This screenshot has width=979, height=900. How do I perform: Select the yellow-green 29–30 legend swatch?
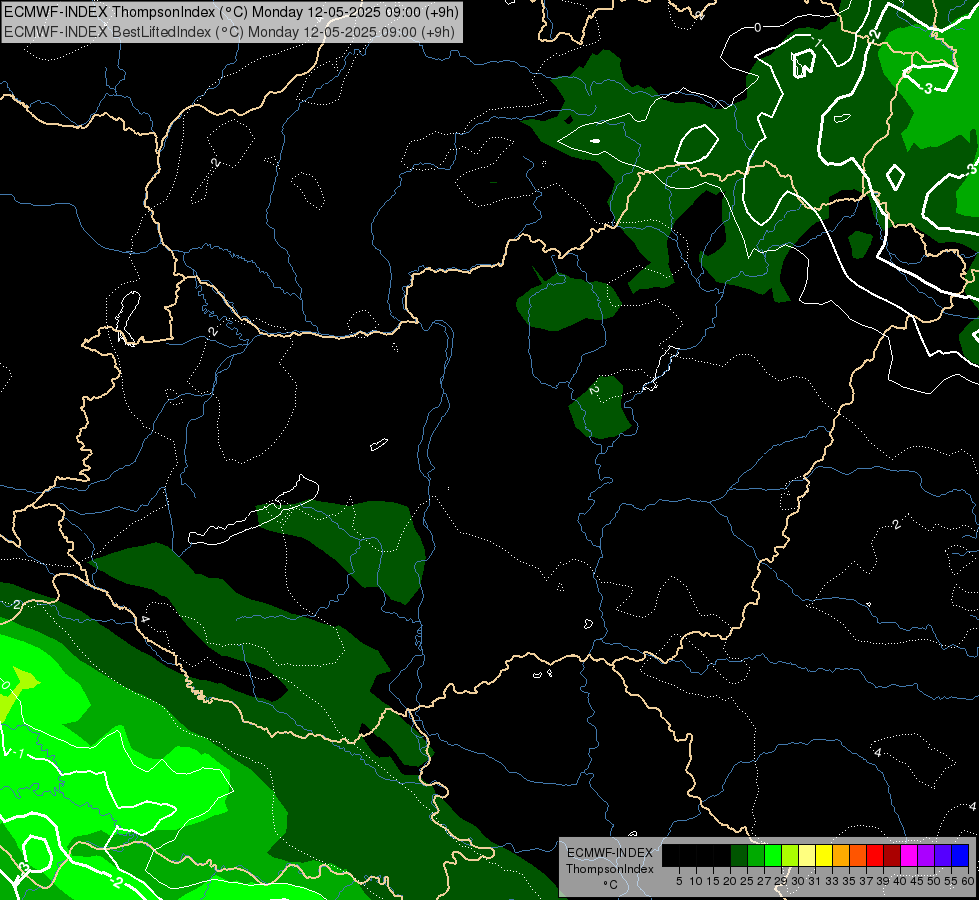click(790, 855)
